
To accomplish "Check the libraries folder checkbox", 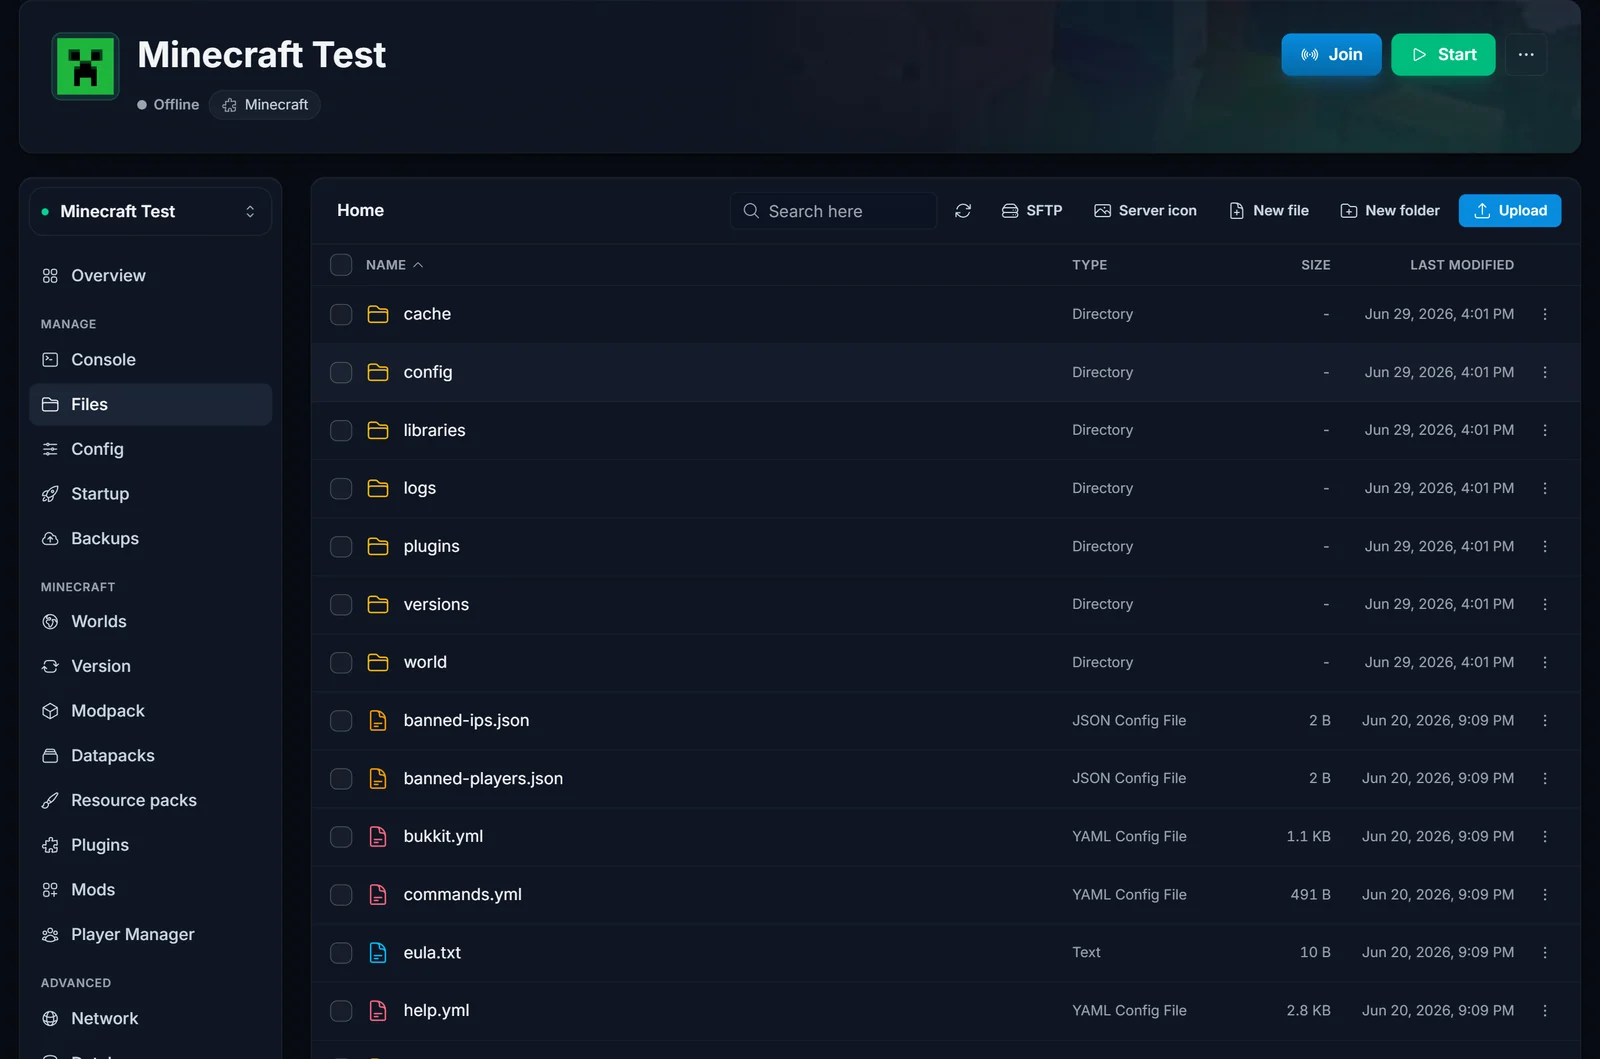I will coord(341,430).
